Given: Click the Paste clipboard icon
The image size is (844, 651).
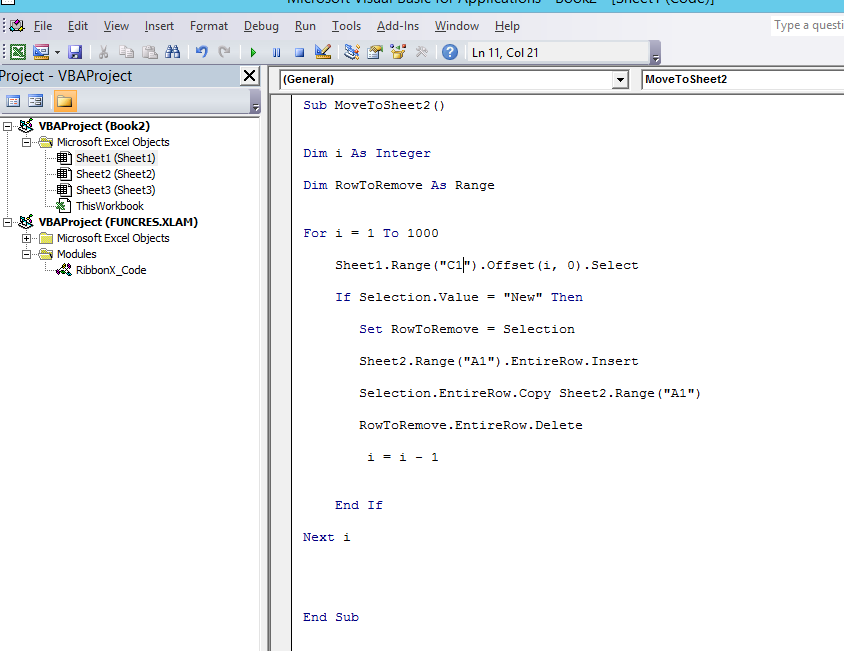Looking at the screenshot, I should (x=150, y=52).
